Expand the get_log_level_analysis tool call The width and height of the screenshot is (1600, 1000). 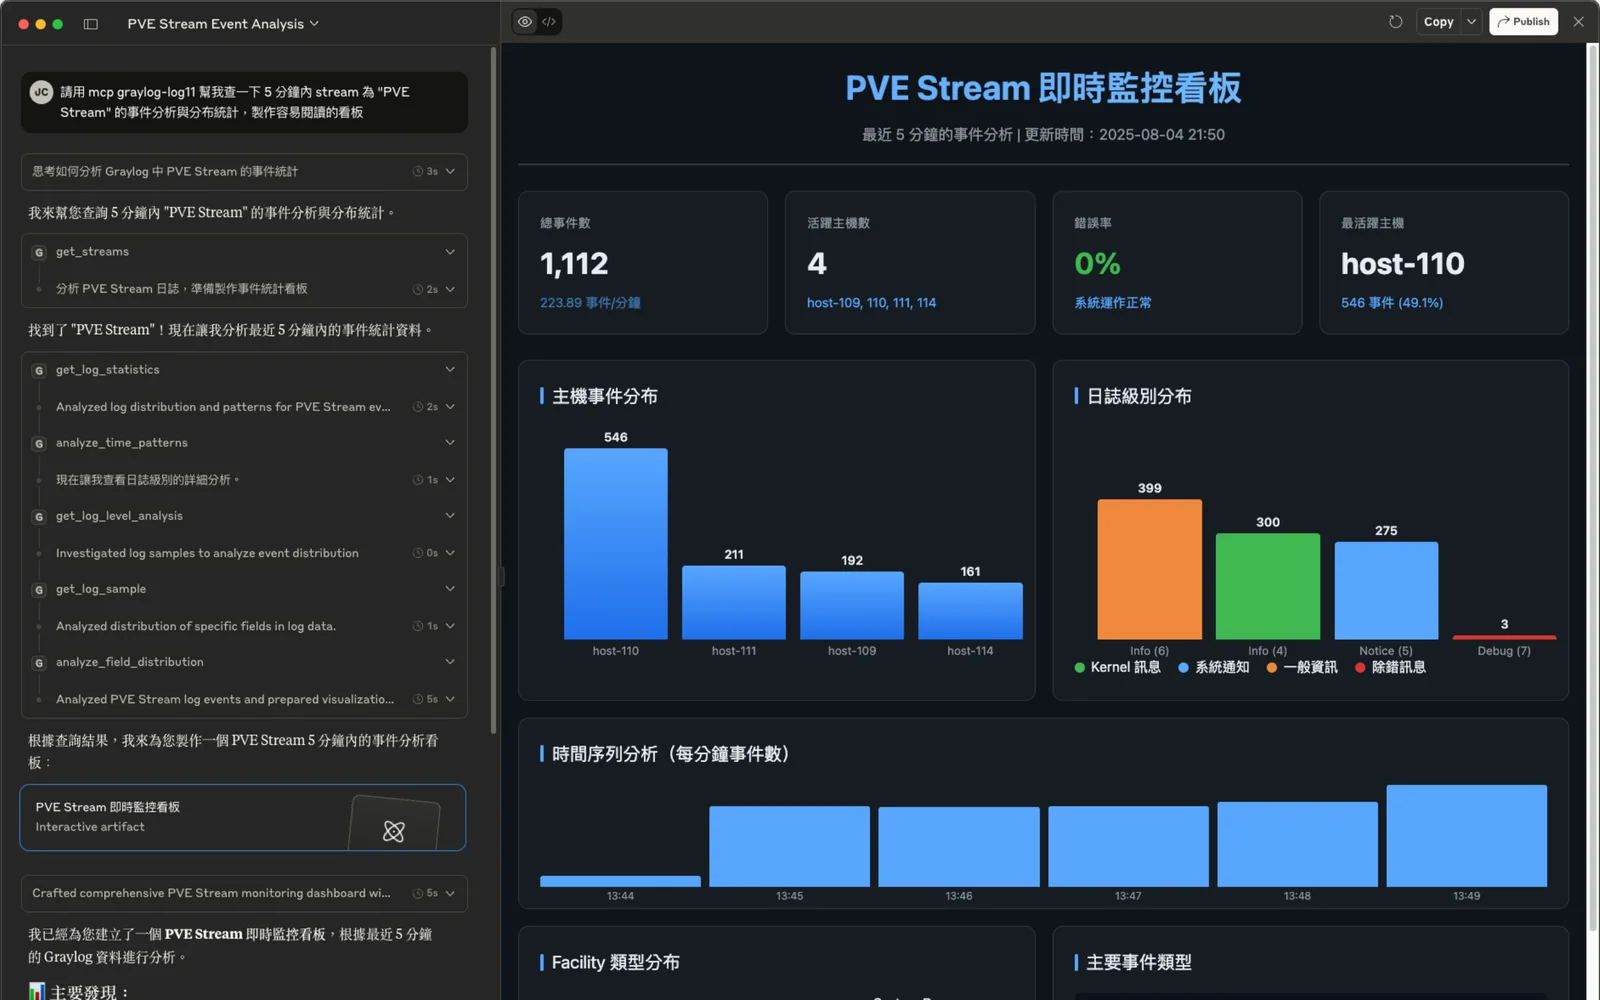[450, 516]
